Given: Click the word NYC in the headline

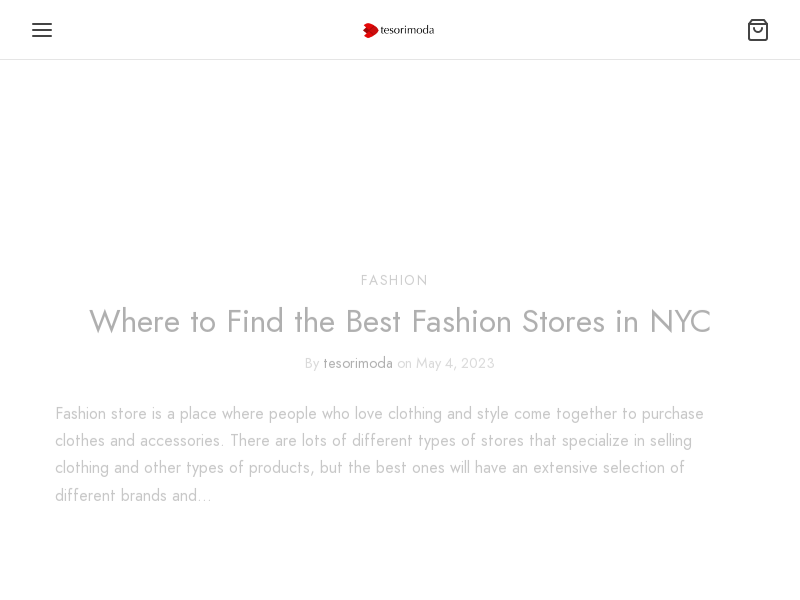Looking at the screenshot, I should coord(680,321).
